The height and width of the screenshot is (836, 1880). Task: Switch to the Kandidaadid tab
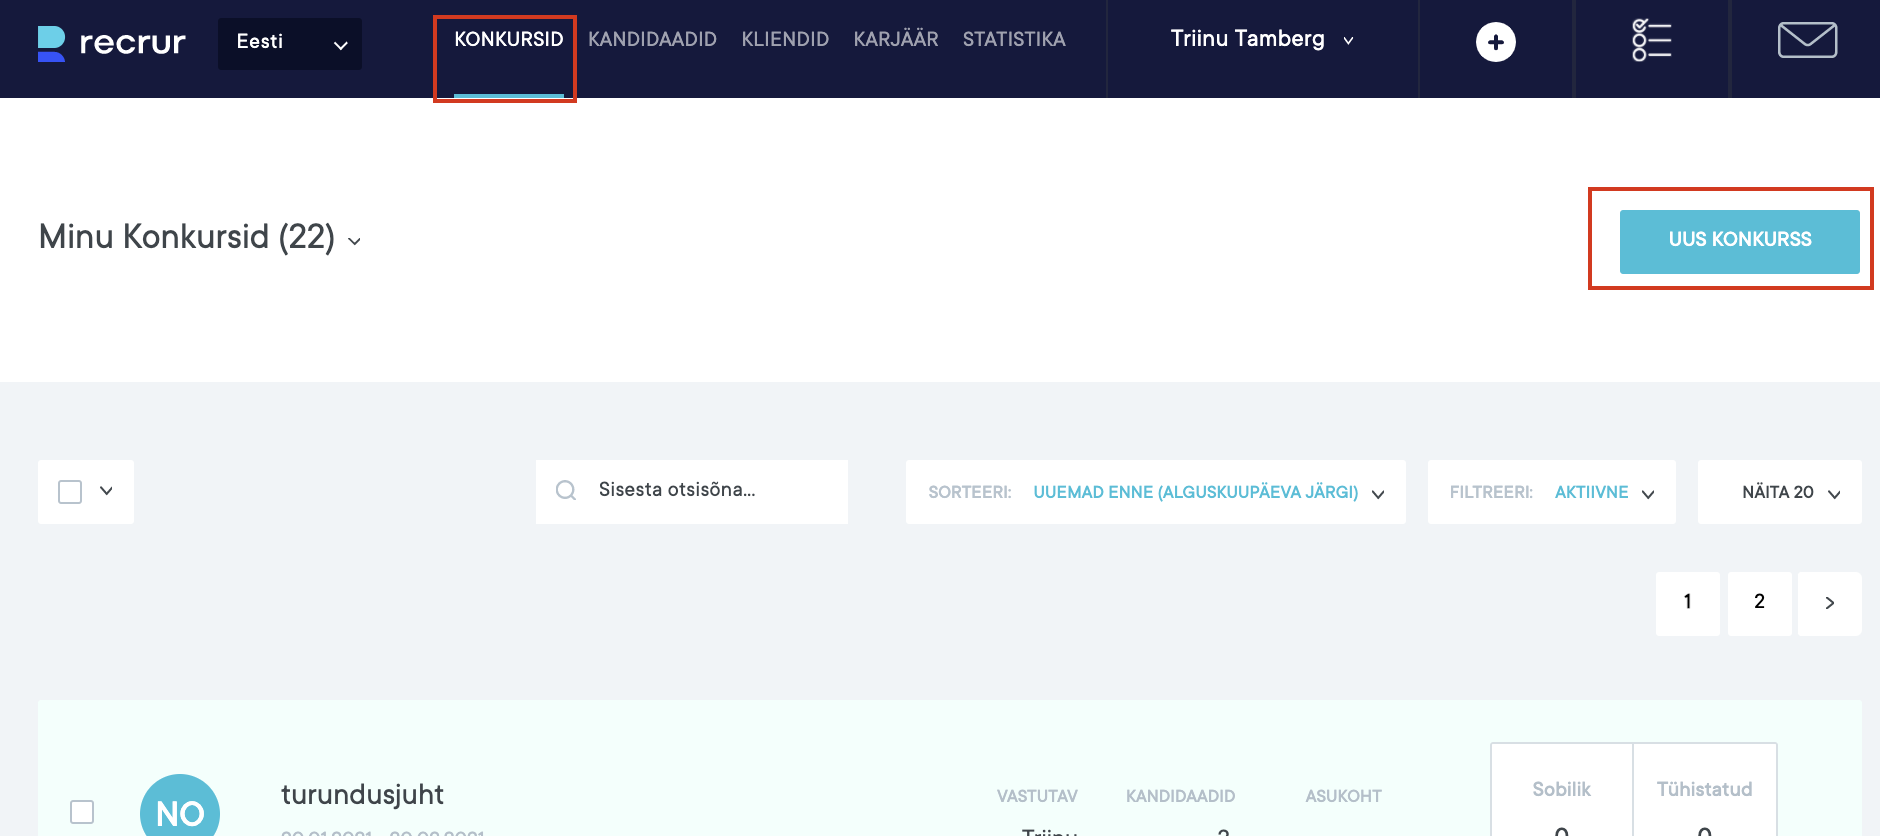pyautogui.click(x=652, y=40)
